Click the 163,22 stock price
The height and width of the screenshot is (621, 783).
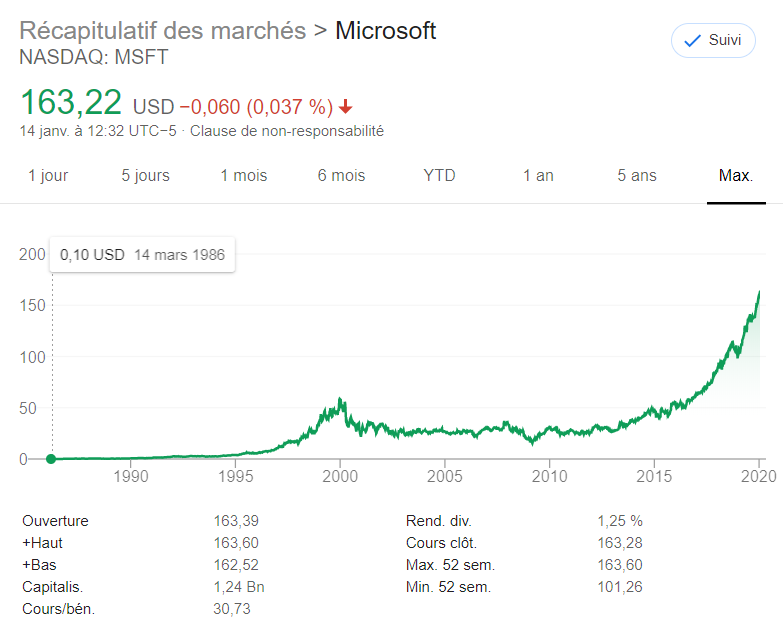(71, 103)
